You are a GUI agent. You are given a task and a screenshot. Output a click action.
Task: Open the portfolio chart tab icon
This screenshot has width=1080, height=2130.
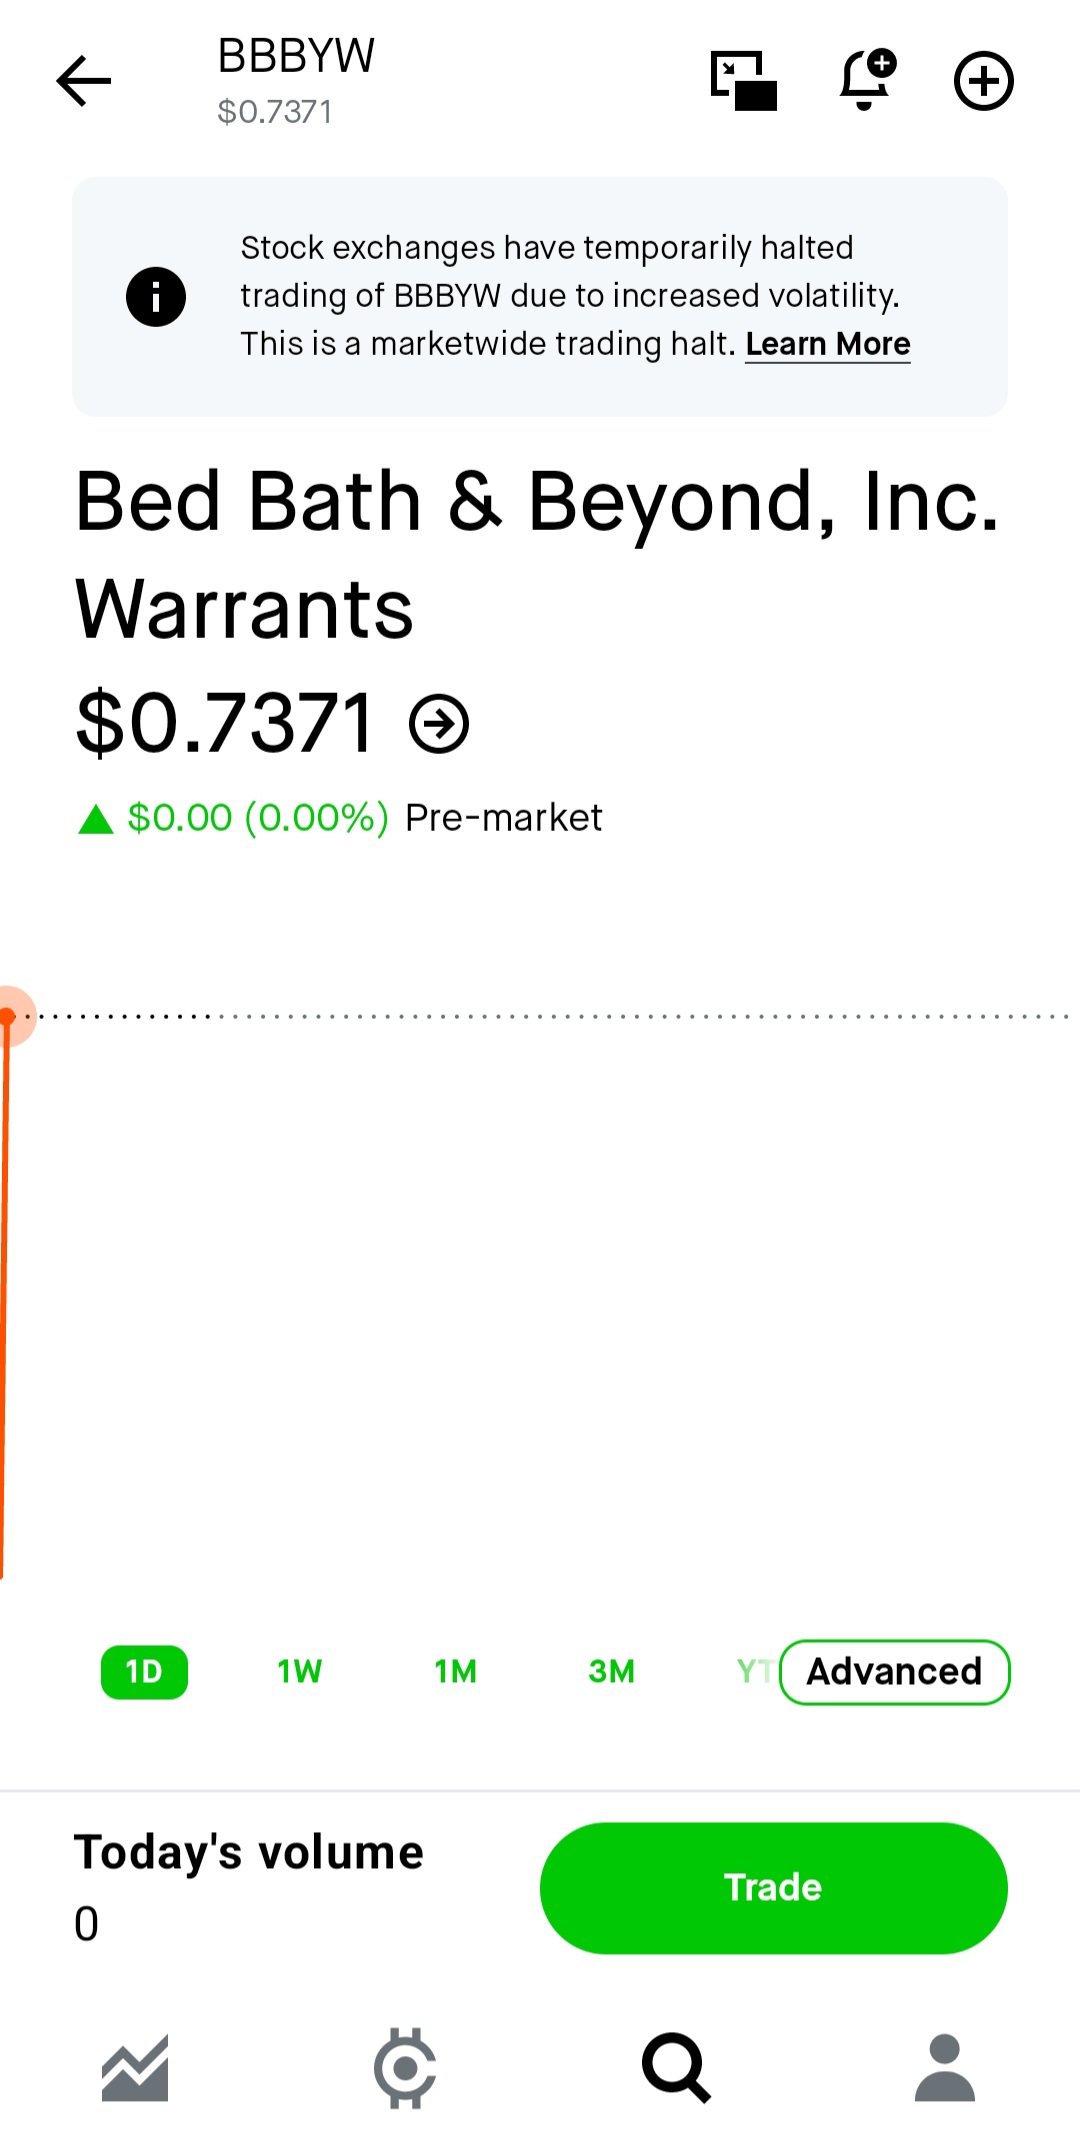click(135, 2068)
